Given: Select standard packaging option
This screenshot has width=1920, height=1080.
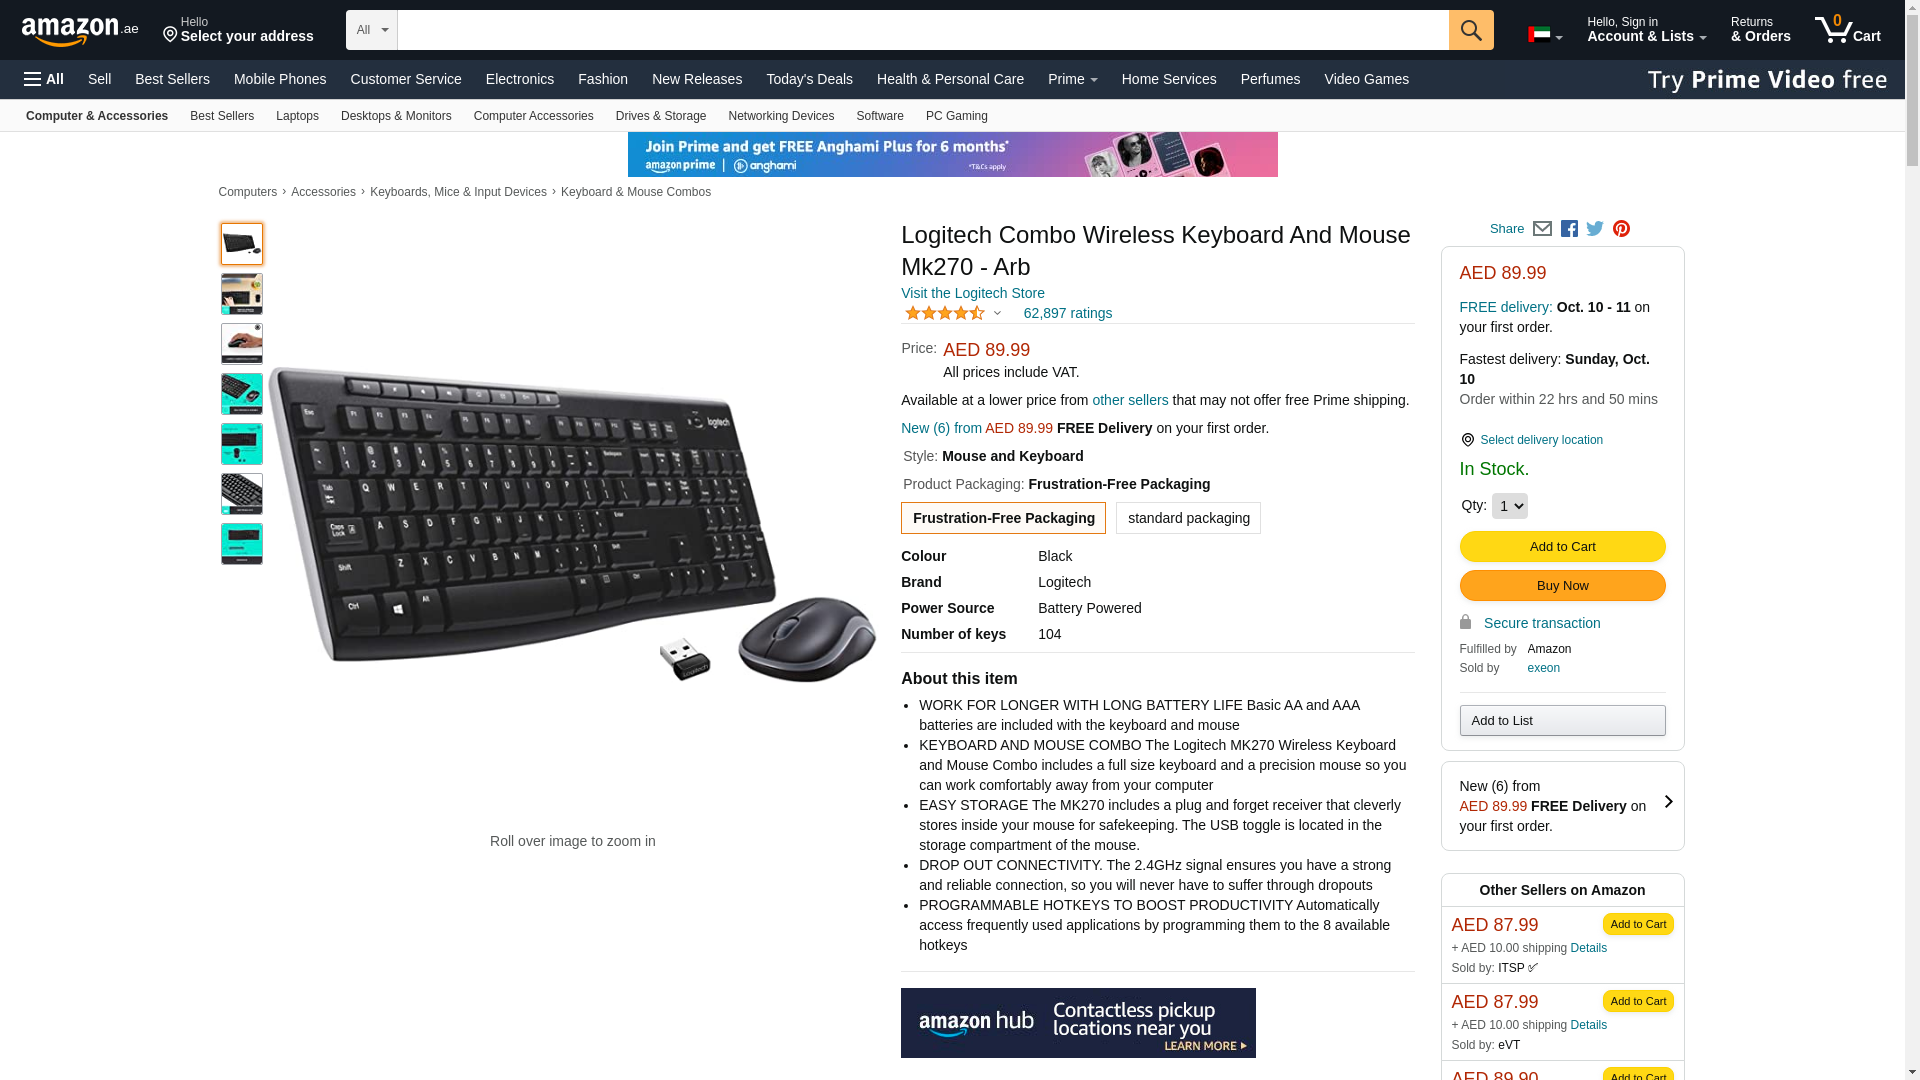Looking at the screenshot, I should pos(1188,518).
